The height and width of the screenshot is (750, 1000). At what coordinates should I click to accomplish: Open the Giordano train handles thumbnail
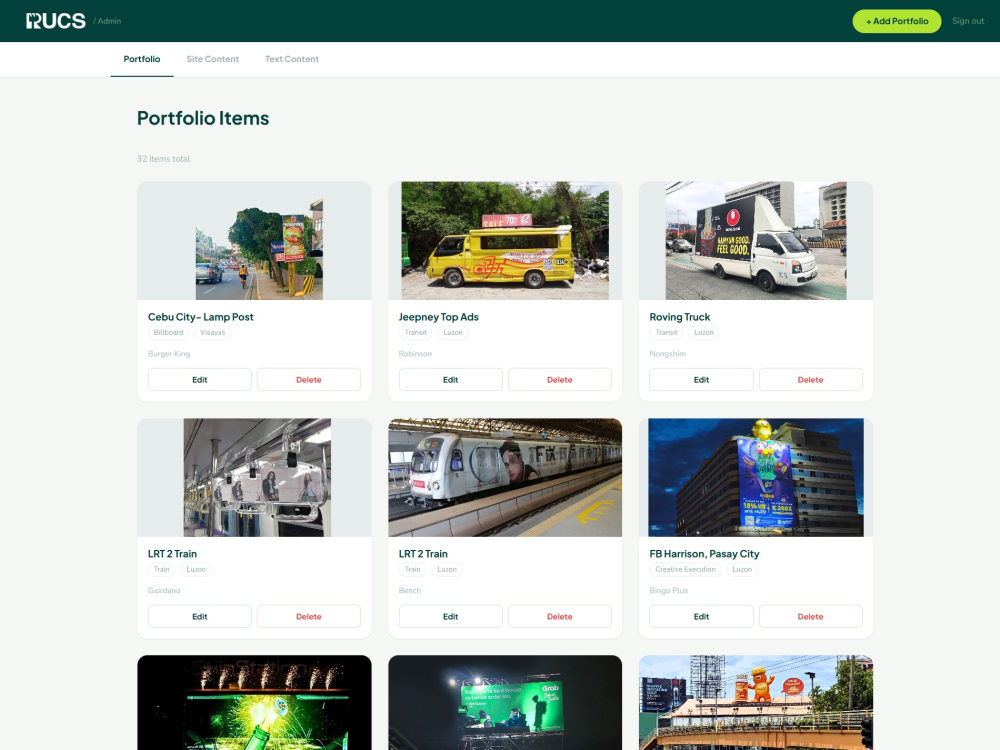[x=254, y=477]
